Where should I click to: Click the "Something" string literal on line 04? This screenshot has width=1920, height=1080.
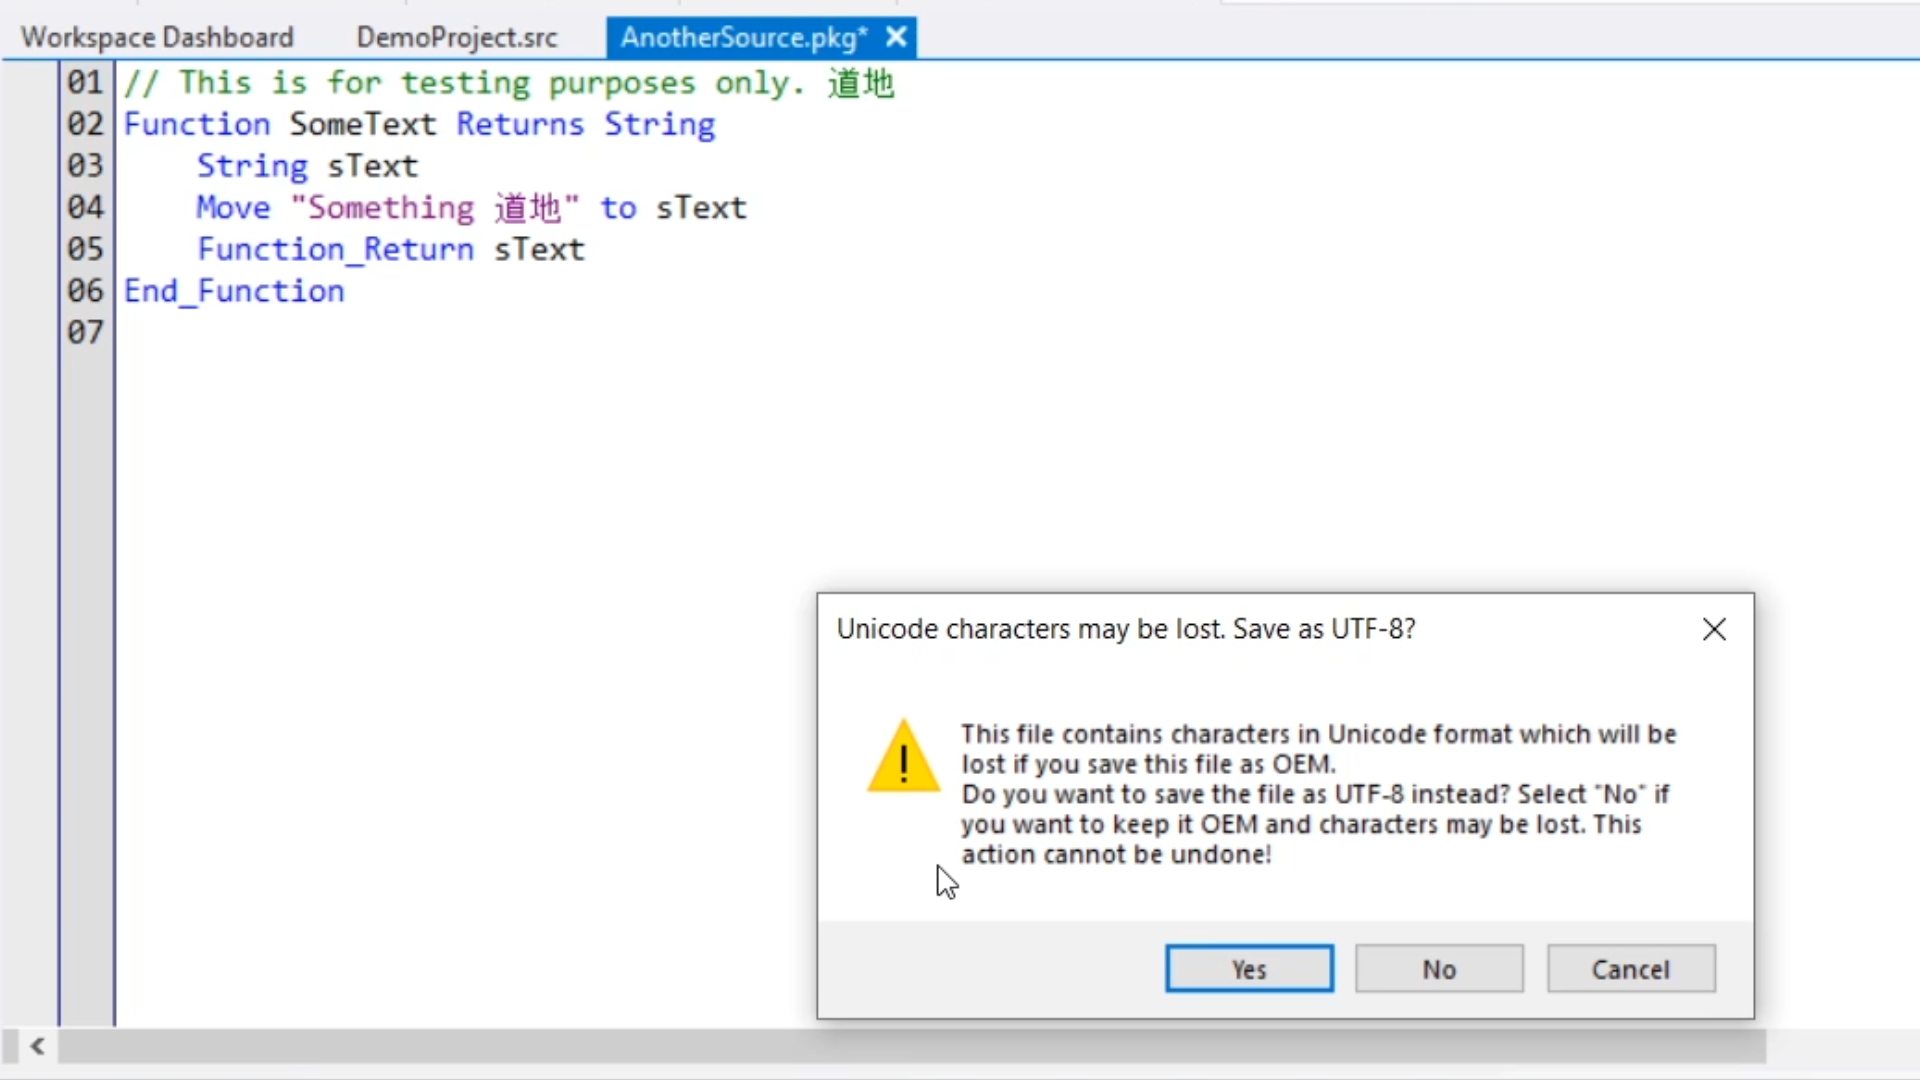pos(390,208)
